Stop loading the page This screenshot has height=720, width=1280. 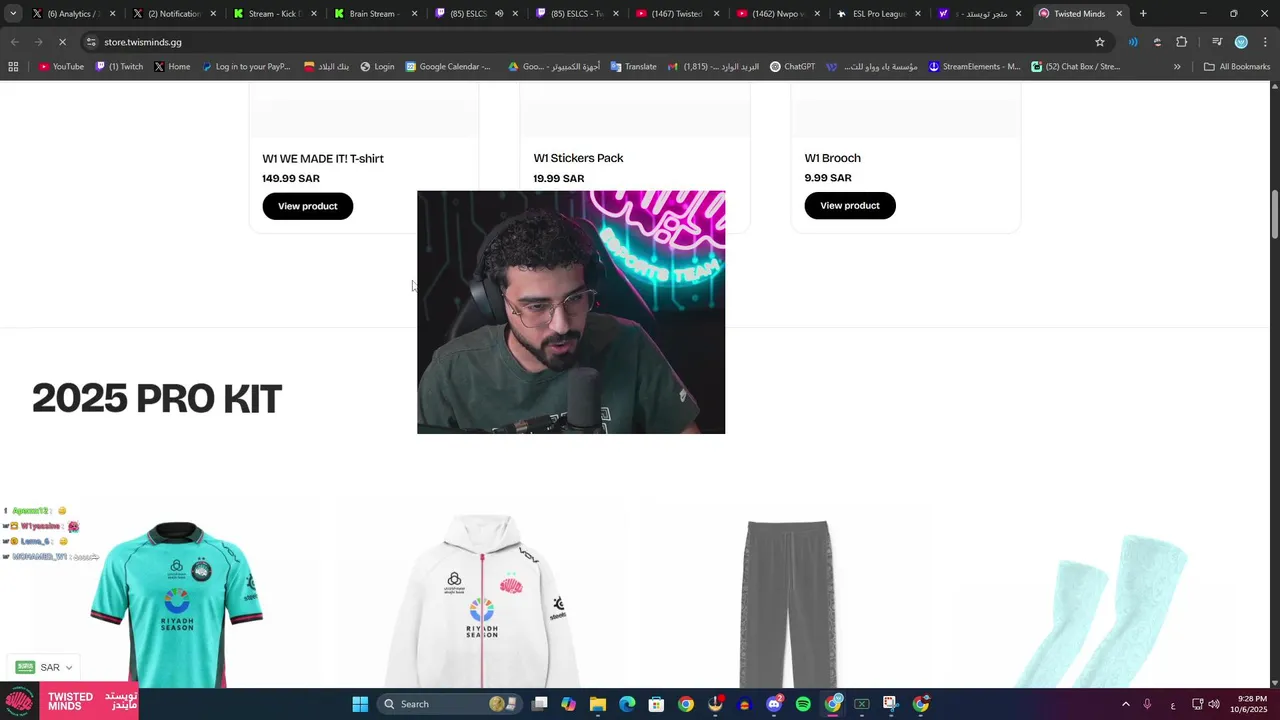[62, 42]
